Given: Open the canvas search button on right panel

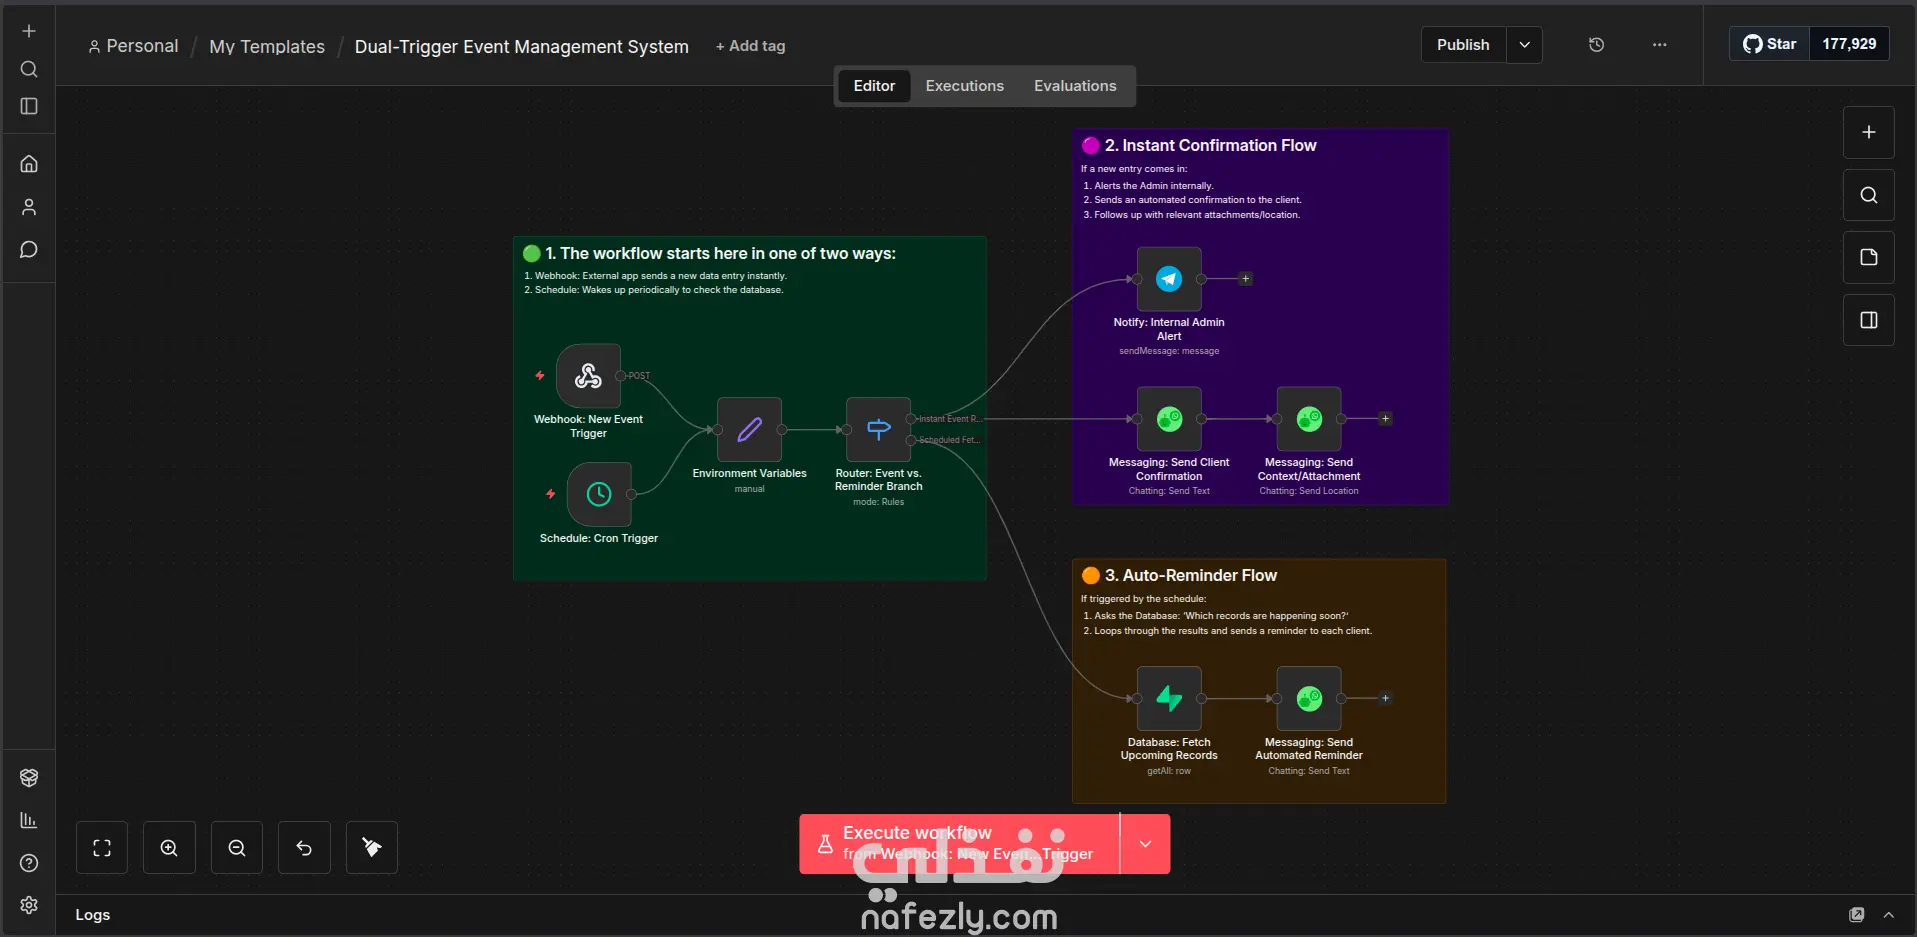Looking at the screenshot, I should 1868,195.
